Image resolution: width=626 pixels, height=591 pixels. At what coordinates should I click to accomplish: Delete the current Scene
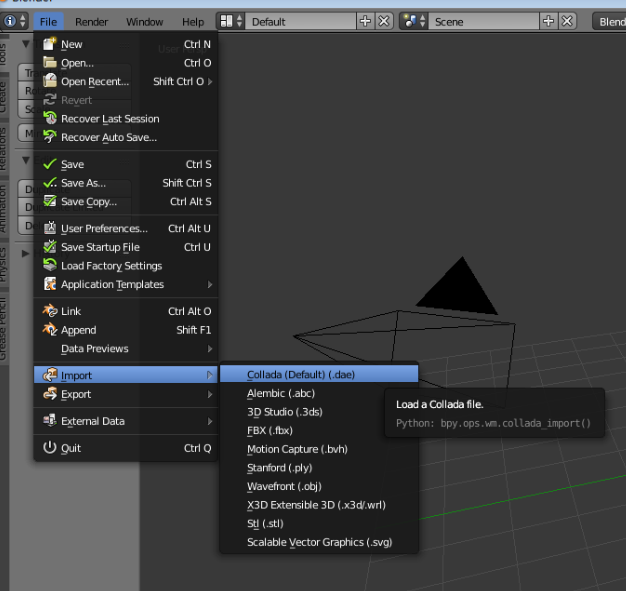[567, 21]
